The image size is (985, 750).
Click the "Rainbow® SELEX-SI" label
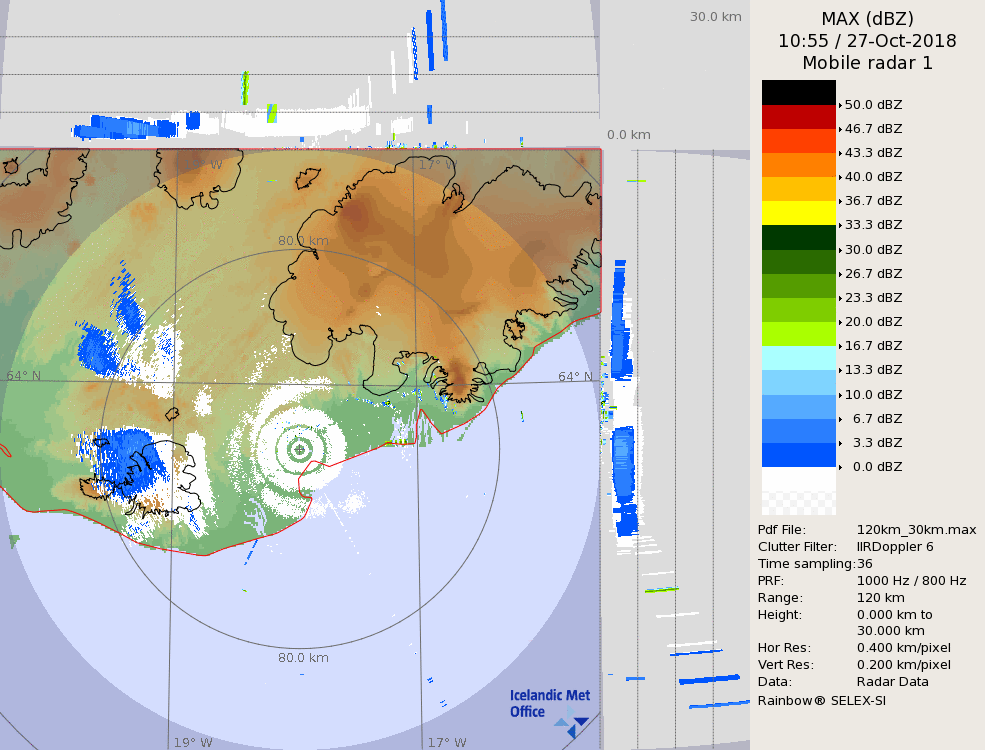click(821, 700)
